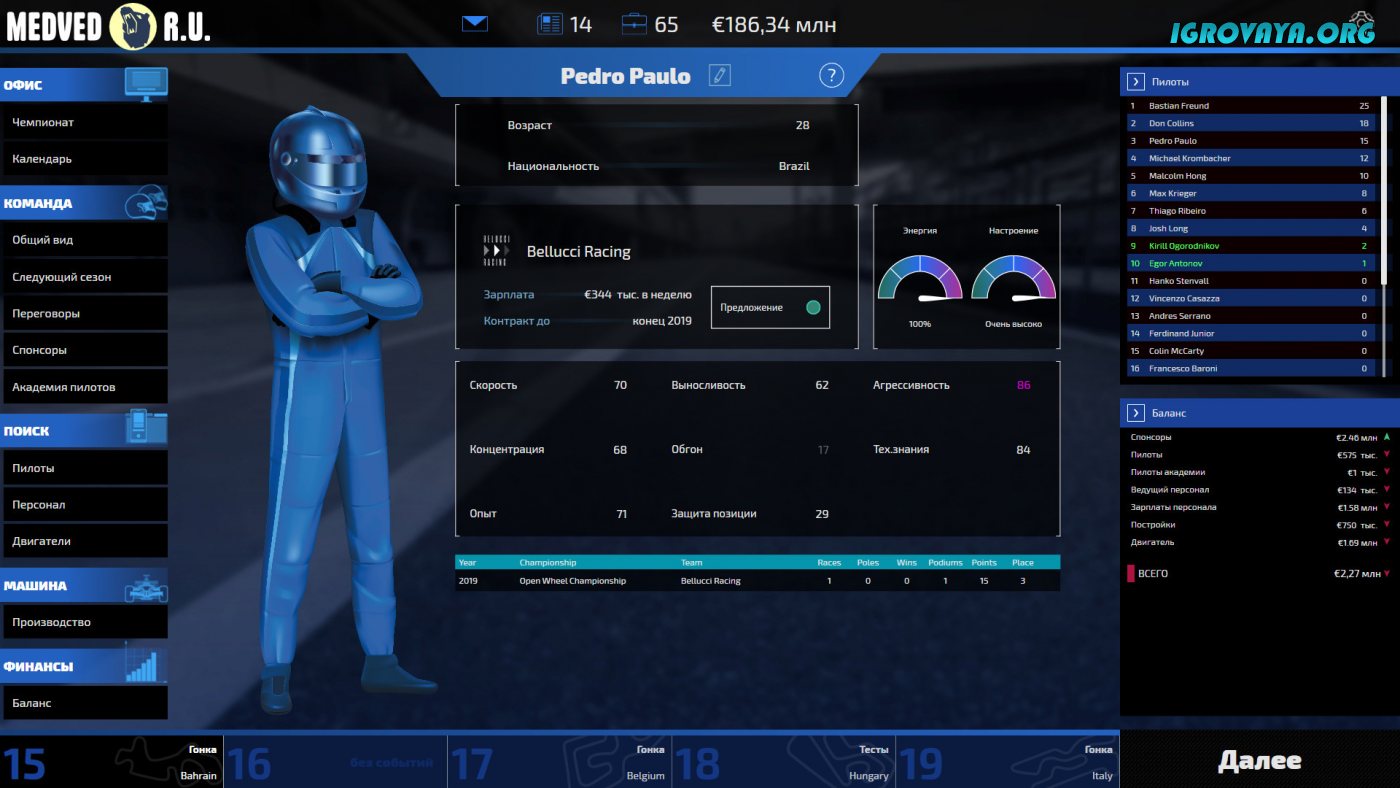Select the day 17 Belgium race in calendar
Viewport: 1400px width, 788px height.
pos(559,763)
